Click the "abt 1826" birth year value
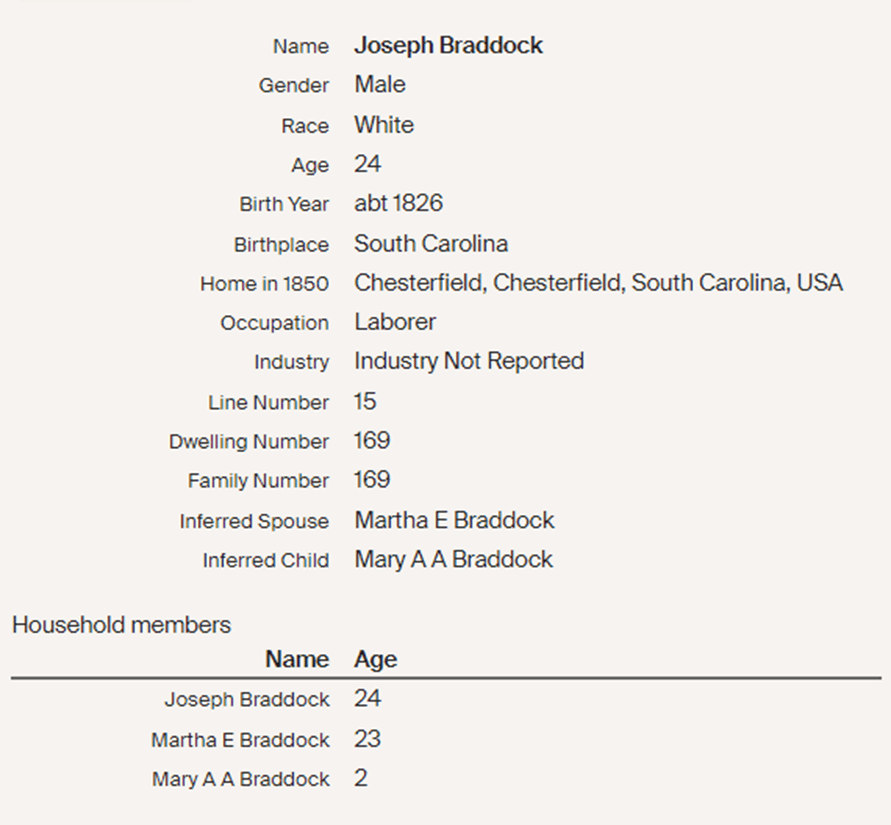891x825 pixels. coord(398,204)
